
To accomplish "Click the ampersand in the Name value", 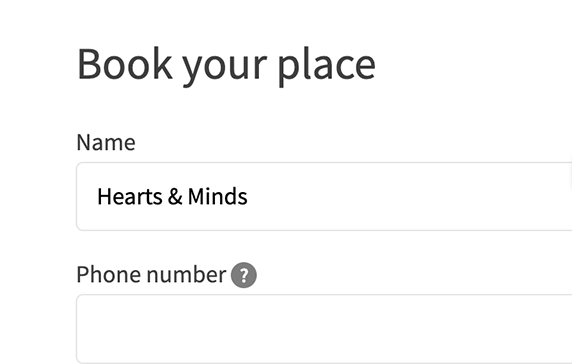I will pyautogui.click(x=175, y=197).
